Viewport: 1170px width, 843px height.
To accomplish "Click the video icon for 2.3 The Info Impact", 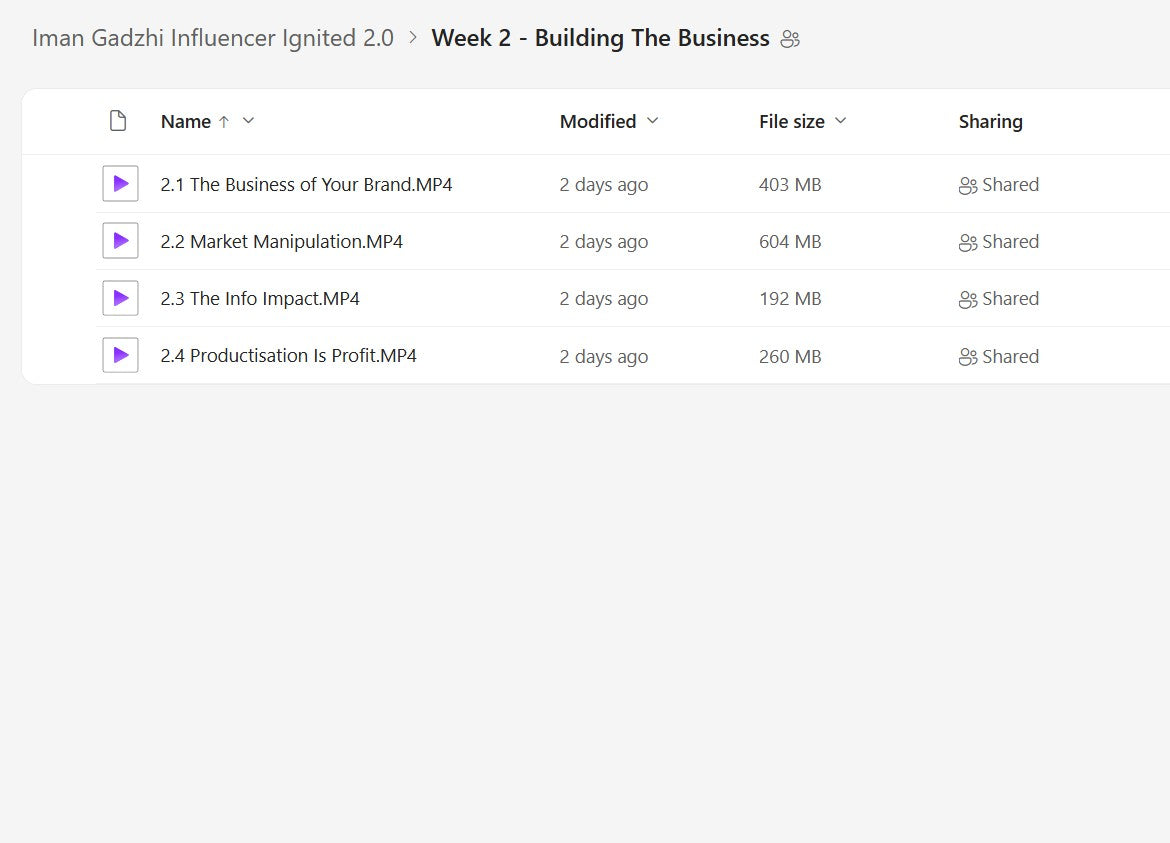I will pos(120,298).
